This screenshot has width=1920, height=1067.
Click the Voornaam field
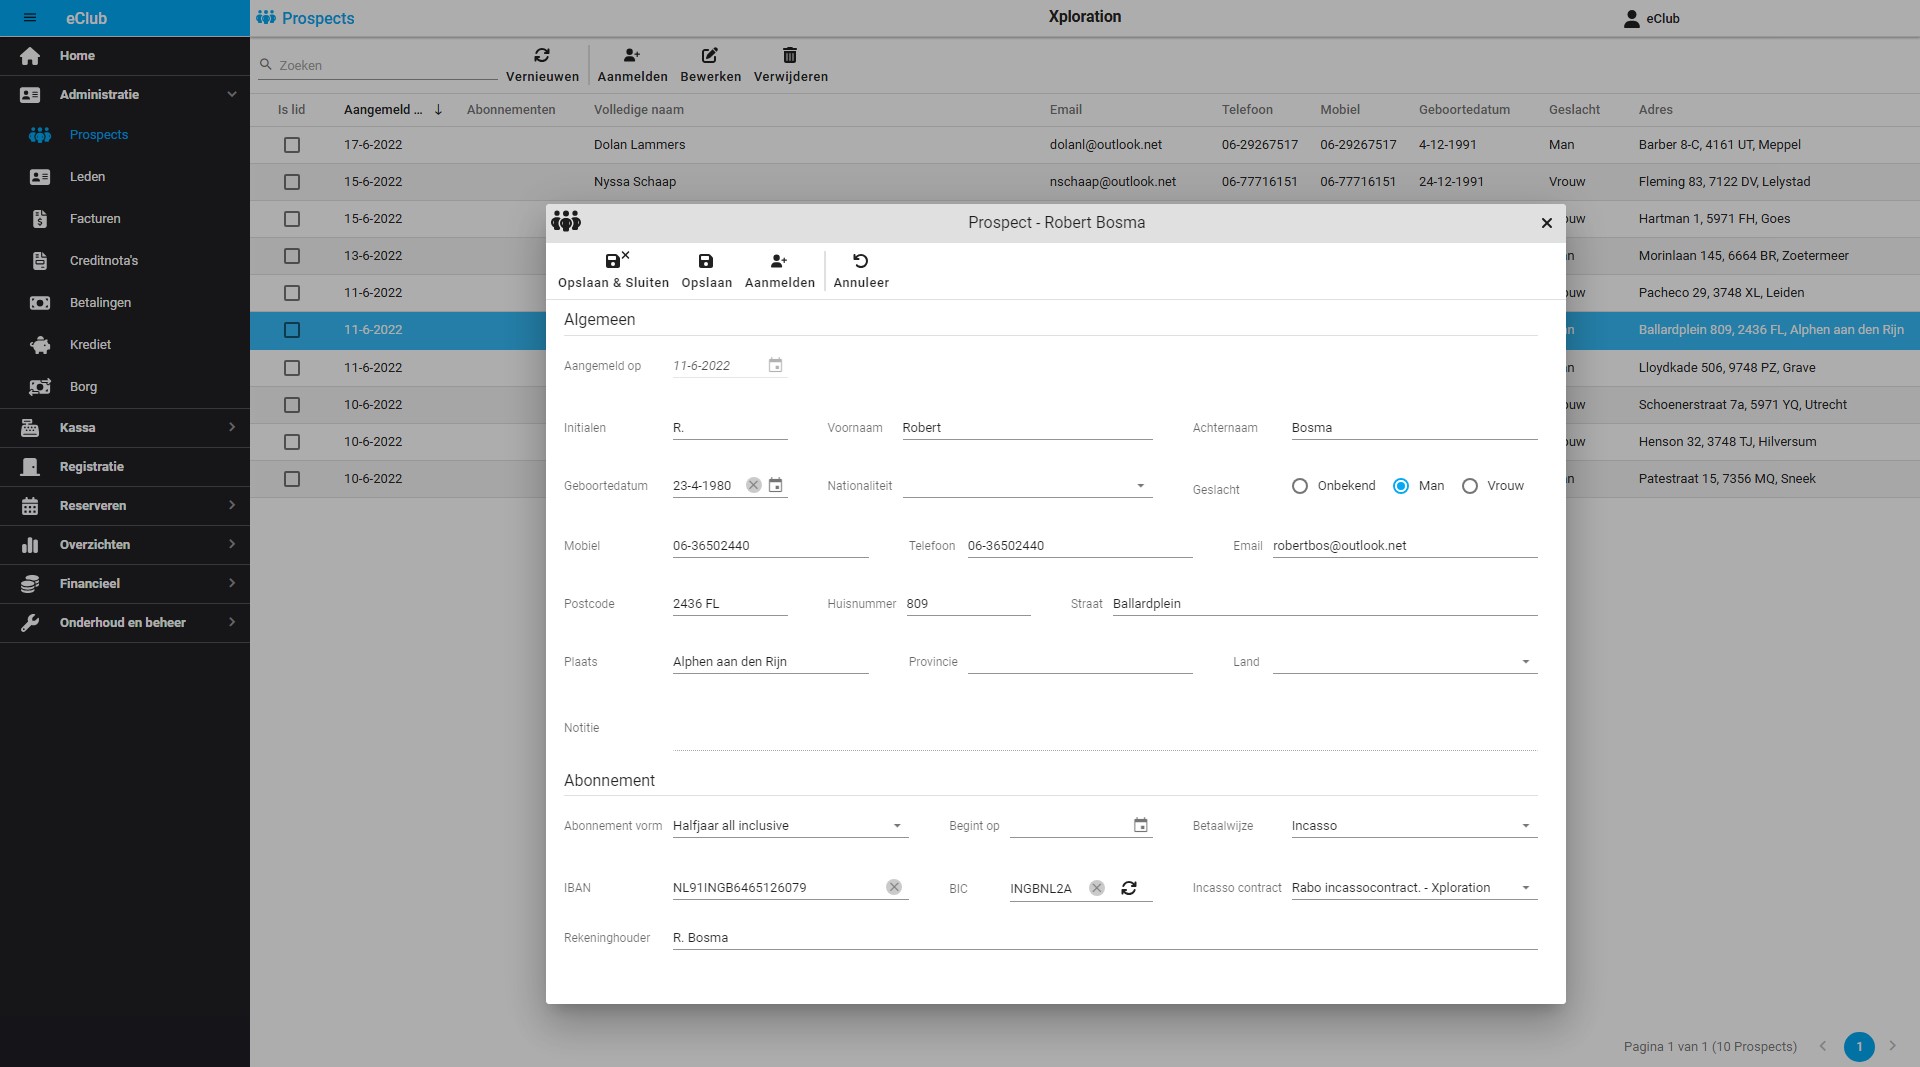(1027, 428)
